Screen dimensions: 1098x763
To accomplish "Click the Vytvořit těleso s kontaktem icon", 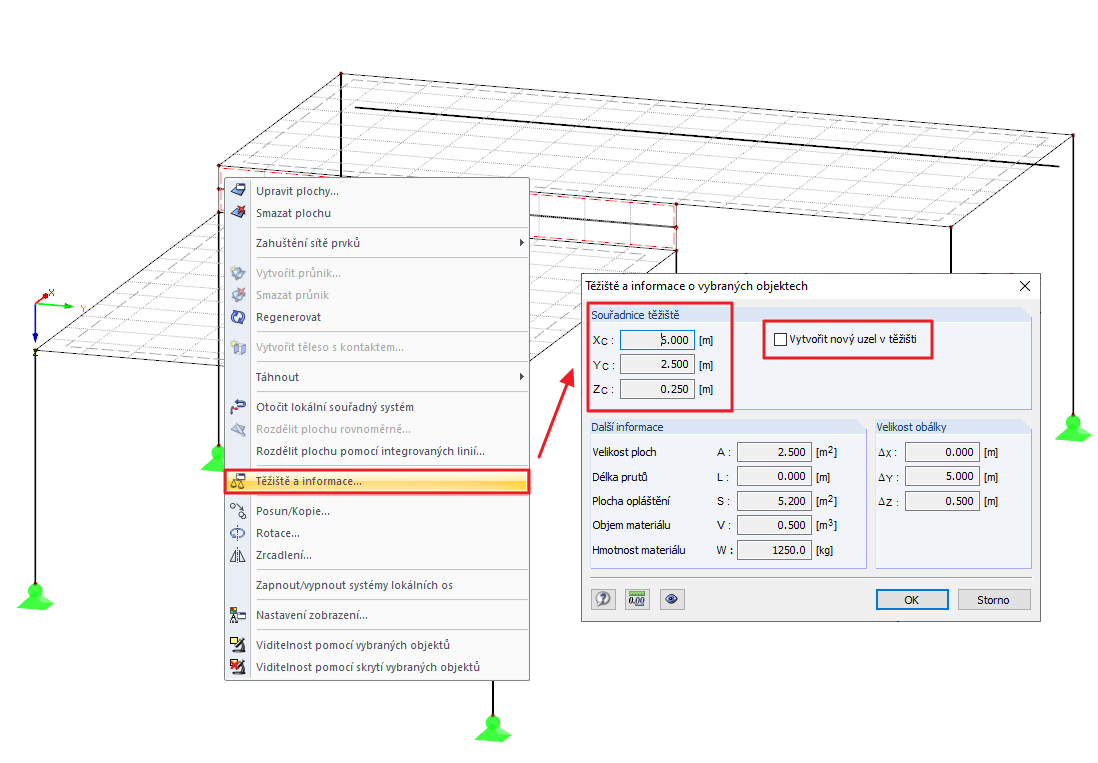I will coord(238,347).
